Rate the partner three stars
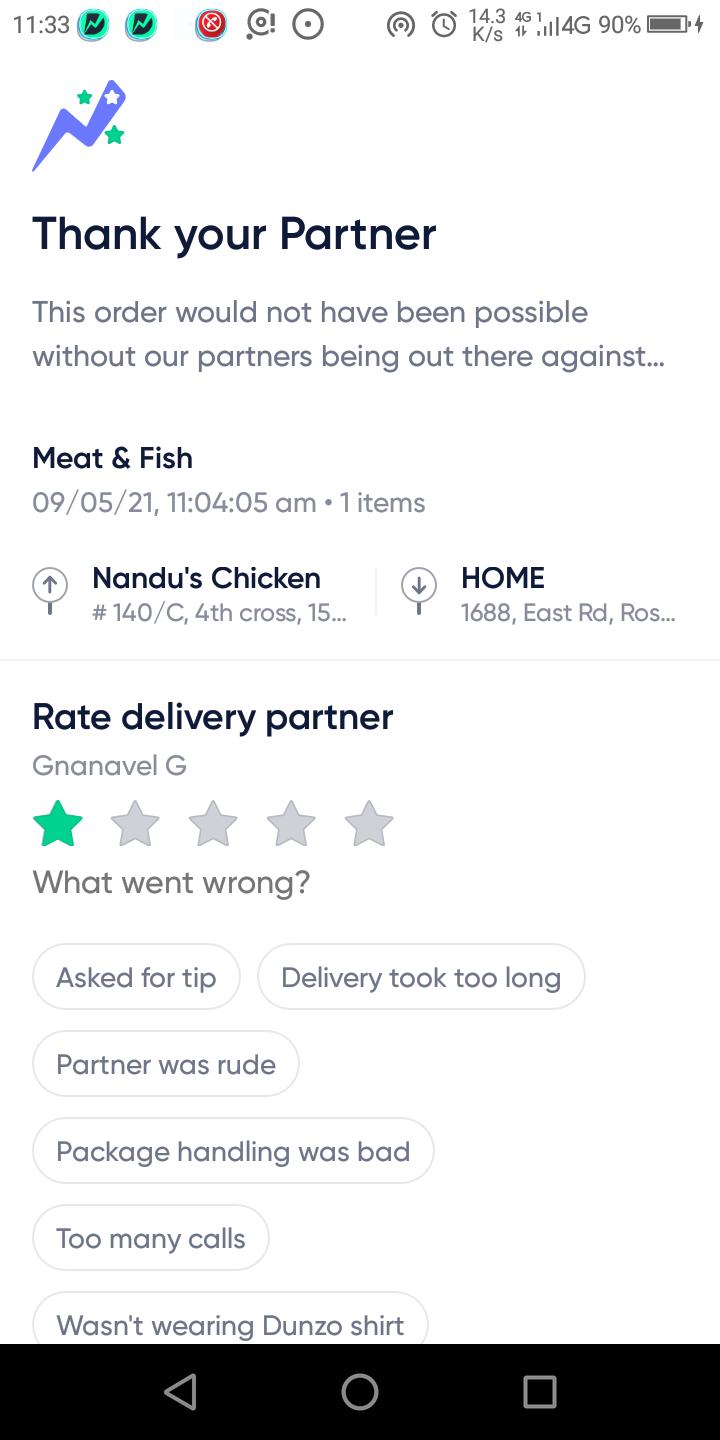Viewport: 720px width, 1440px height. [213, 824]
